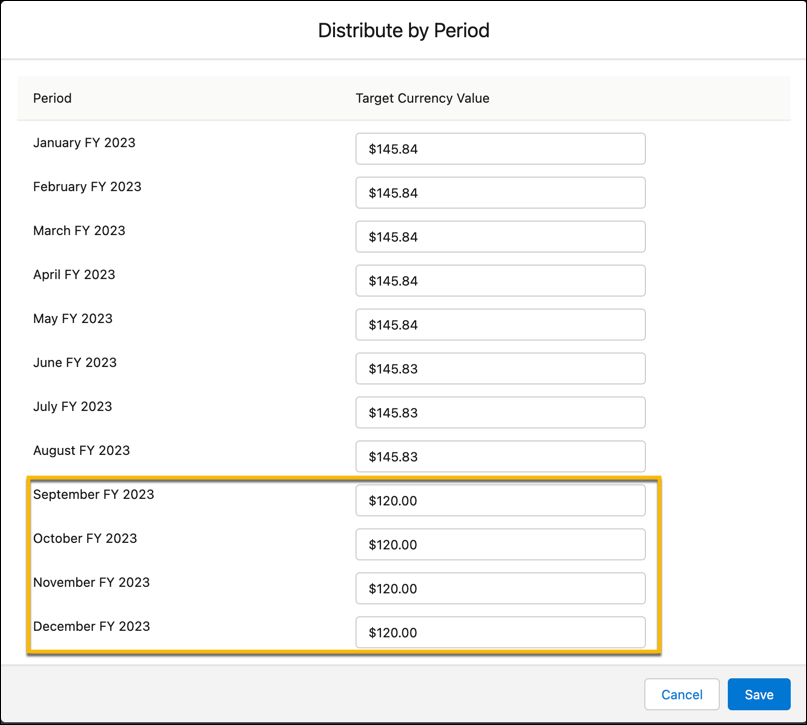Click the September FY 2023 value input
The height and width of the screenshot is (725, 807).
[x=500, y=500]
